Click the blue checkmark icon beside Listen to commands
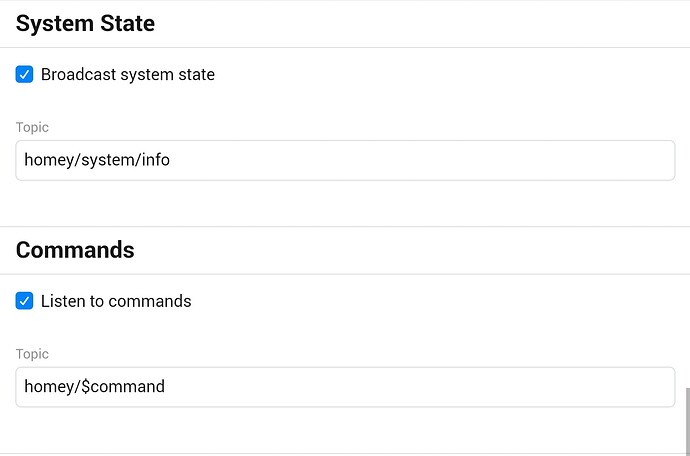This screenshot has width=690, height=456. click(x=25, y=300)
